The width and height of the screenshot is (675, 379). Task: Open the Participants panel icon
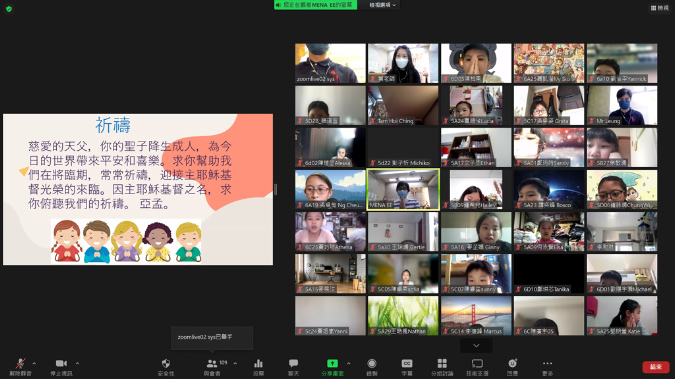click(x=212, y=363)
